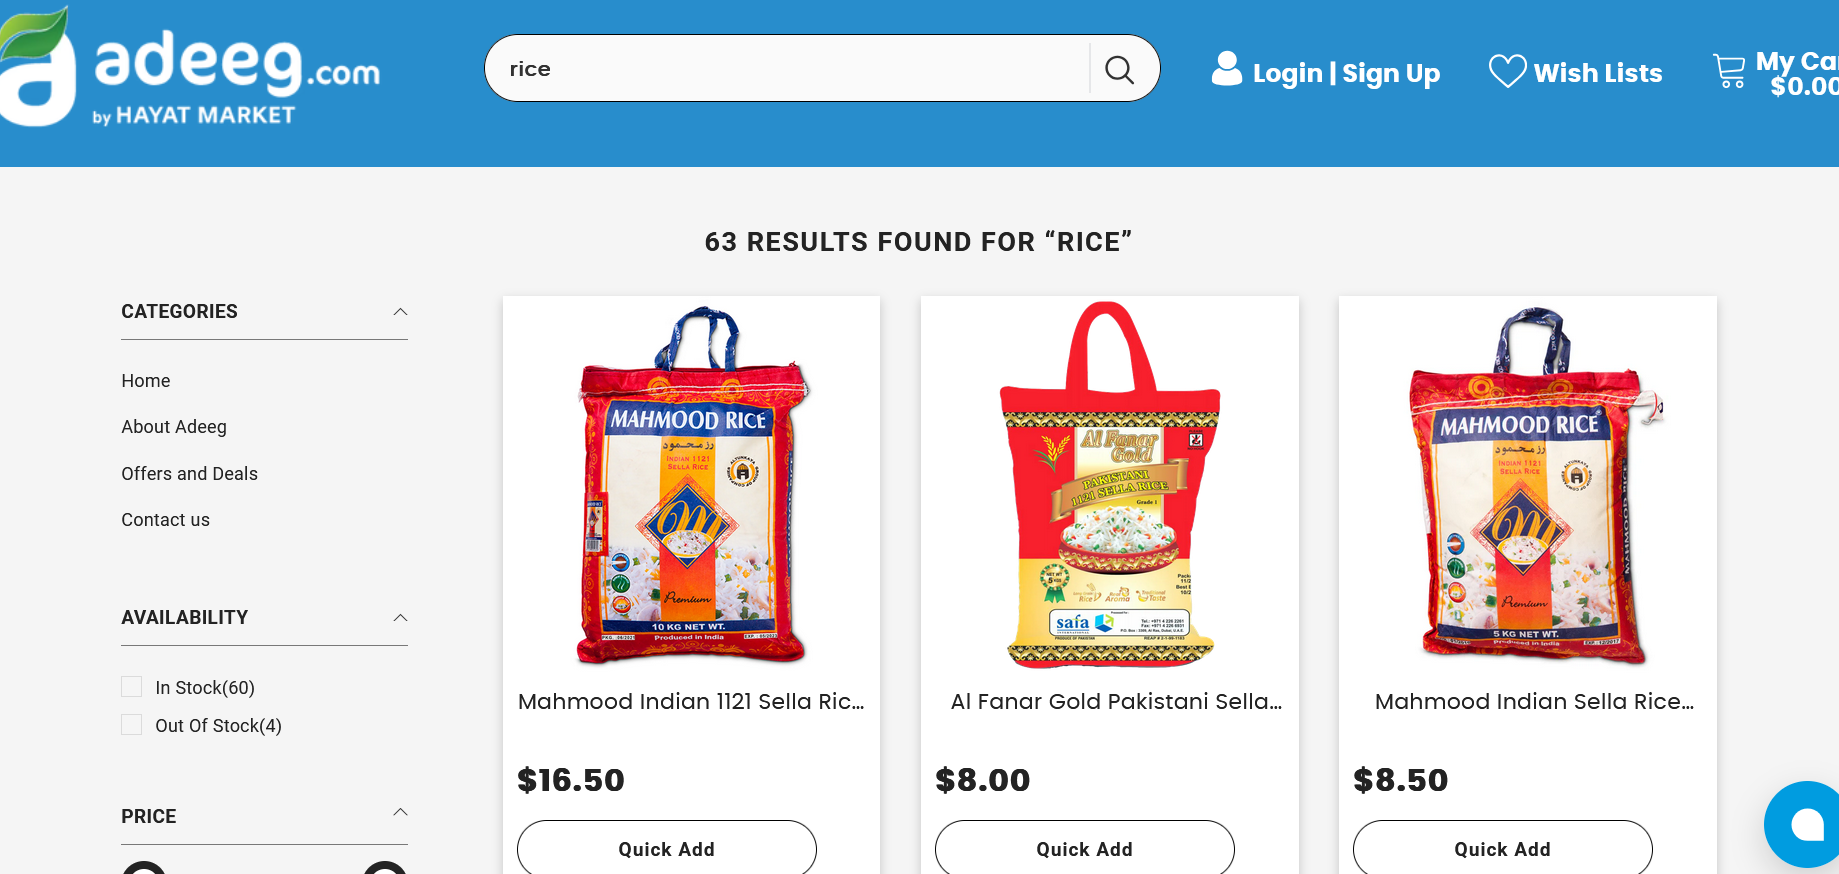1839x874 pixels.
Task: Click the heart Wish Lists icon
Action: (1507, 71)
